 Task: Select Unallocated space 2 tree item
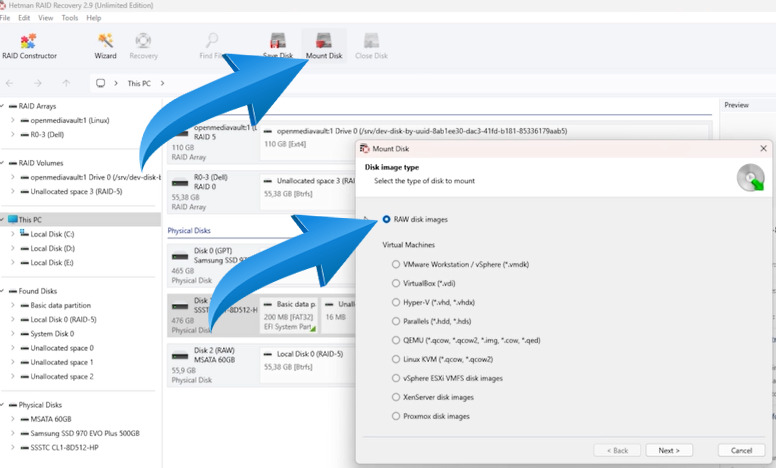pyautogui.click(x=62, y=376)
